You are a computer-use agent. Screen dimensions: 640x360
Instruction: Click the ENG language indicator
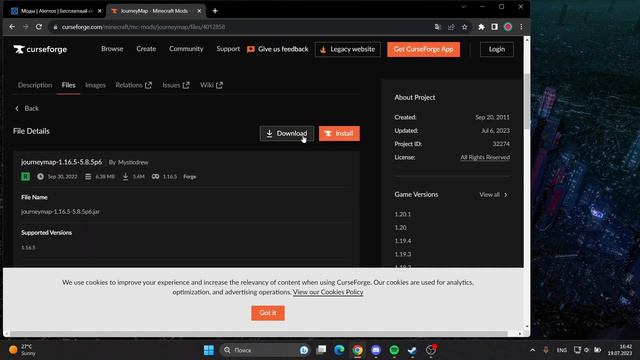562,350
